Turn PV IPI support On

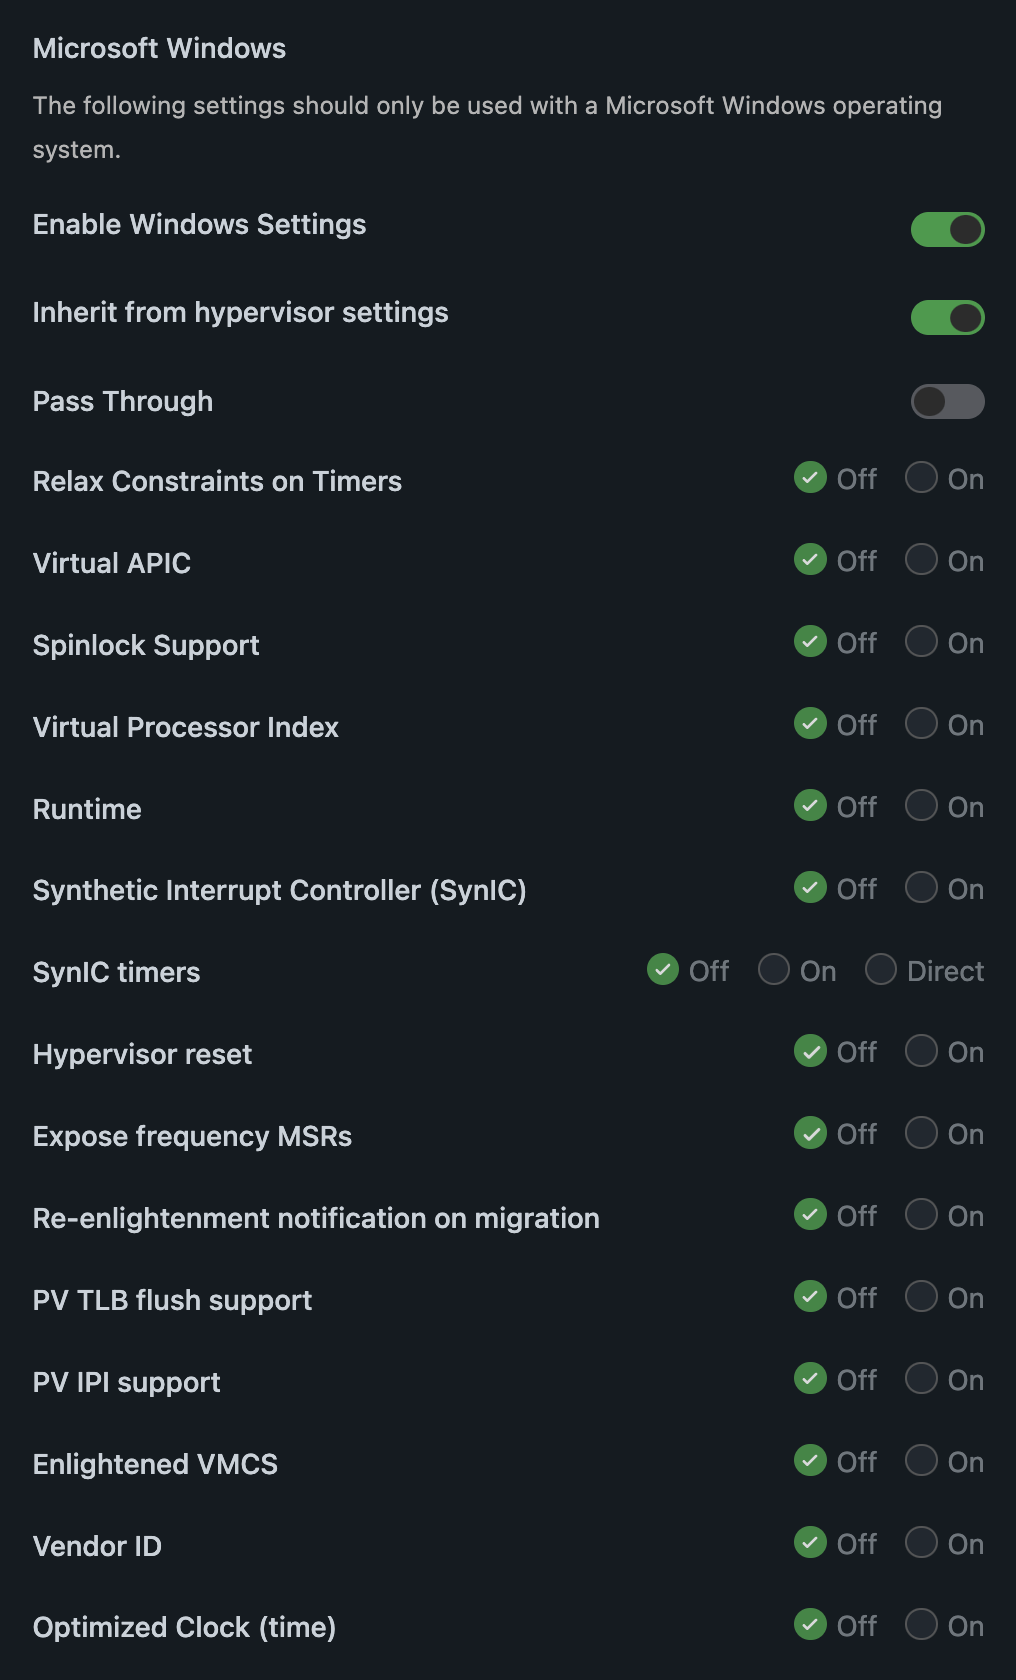[921, 1379]
